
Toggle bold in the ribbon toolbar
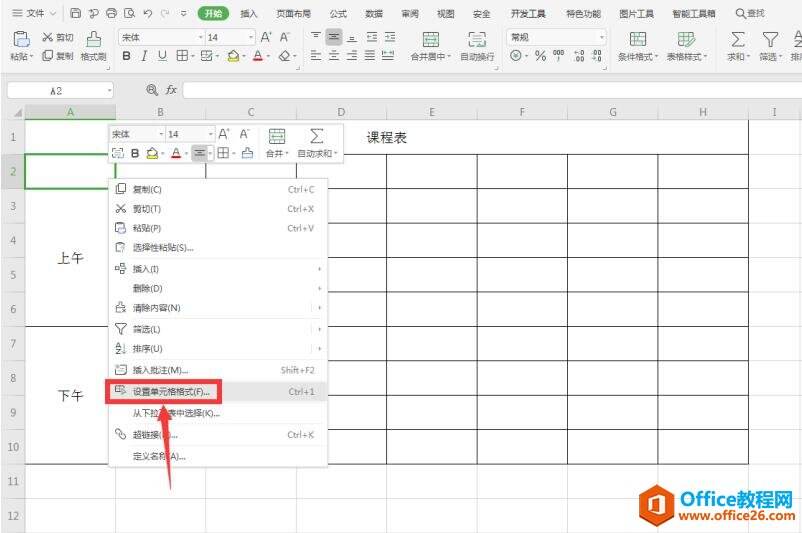(127, 56)
